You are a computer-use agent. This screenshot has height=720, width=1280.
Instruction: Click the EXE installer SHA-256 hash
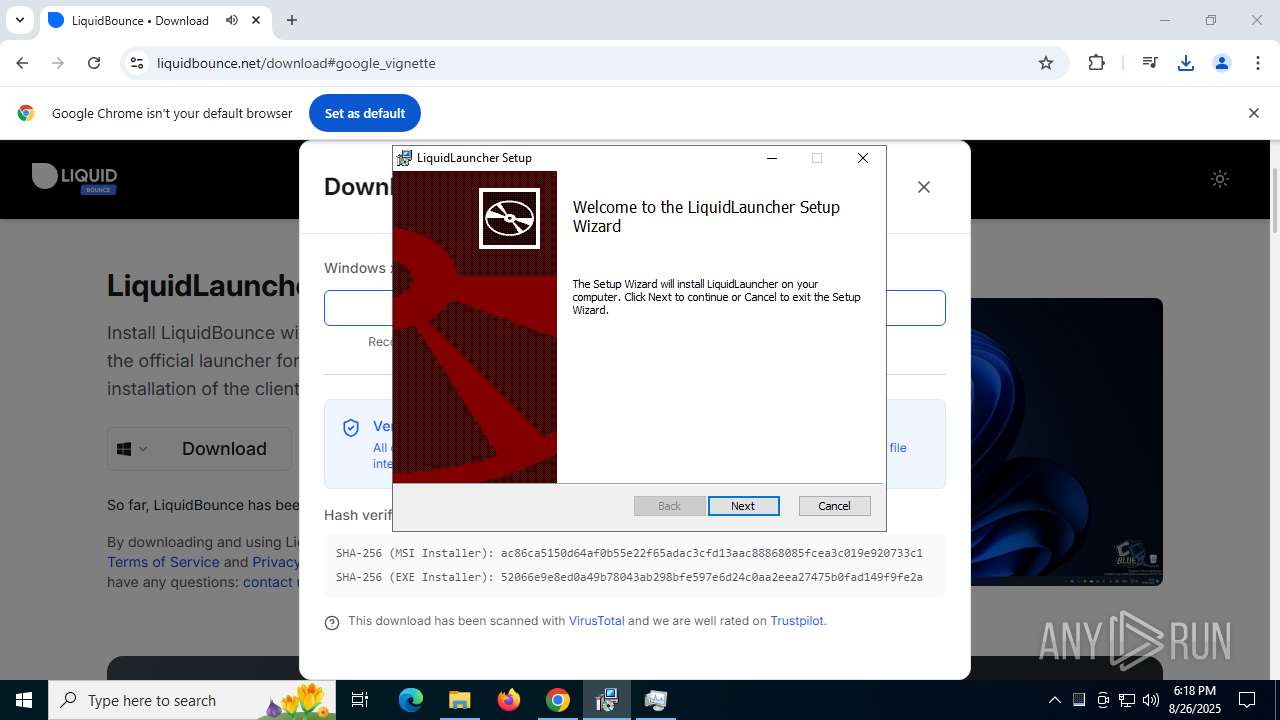click(711, 577)
